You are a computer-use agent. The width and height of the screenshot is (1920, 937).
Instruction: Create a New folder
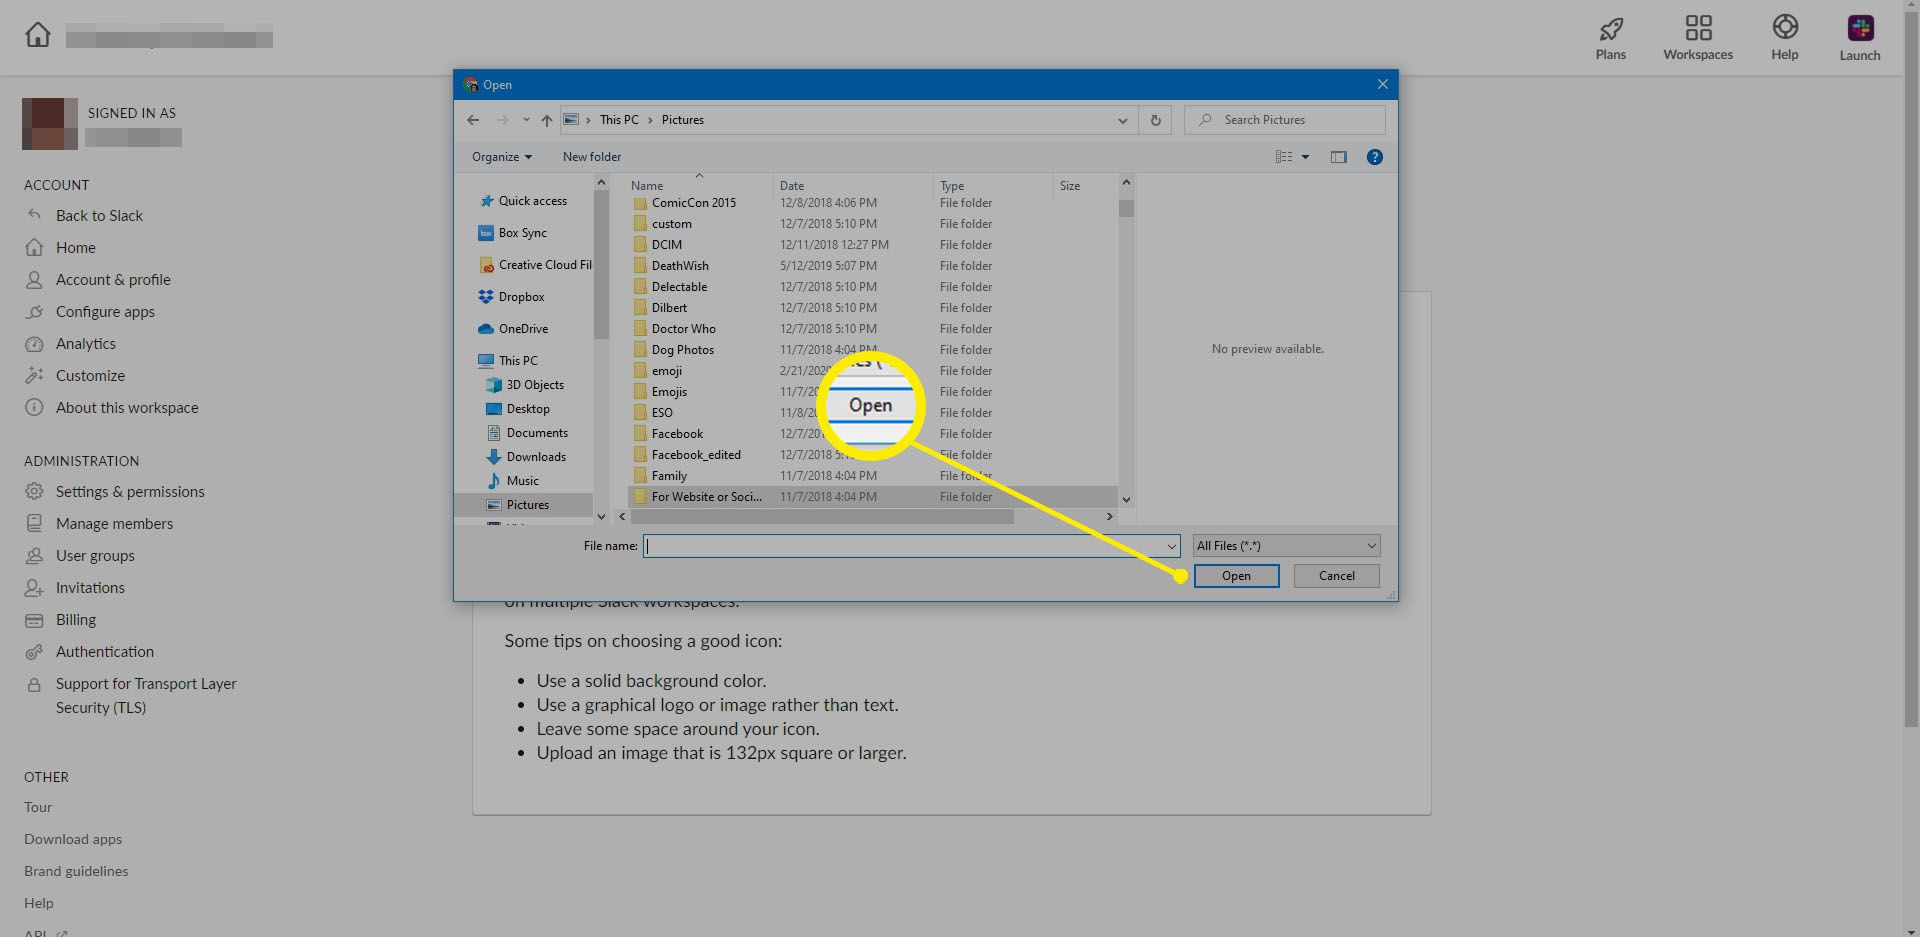591,157
